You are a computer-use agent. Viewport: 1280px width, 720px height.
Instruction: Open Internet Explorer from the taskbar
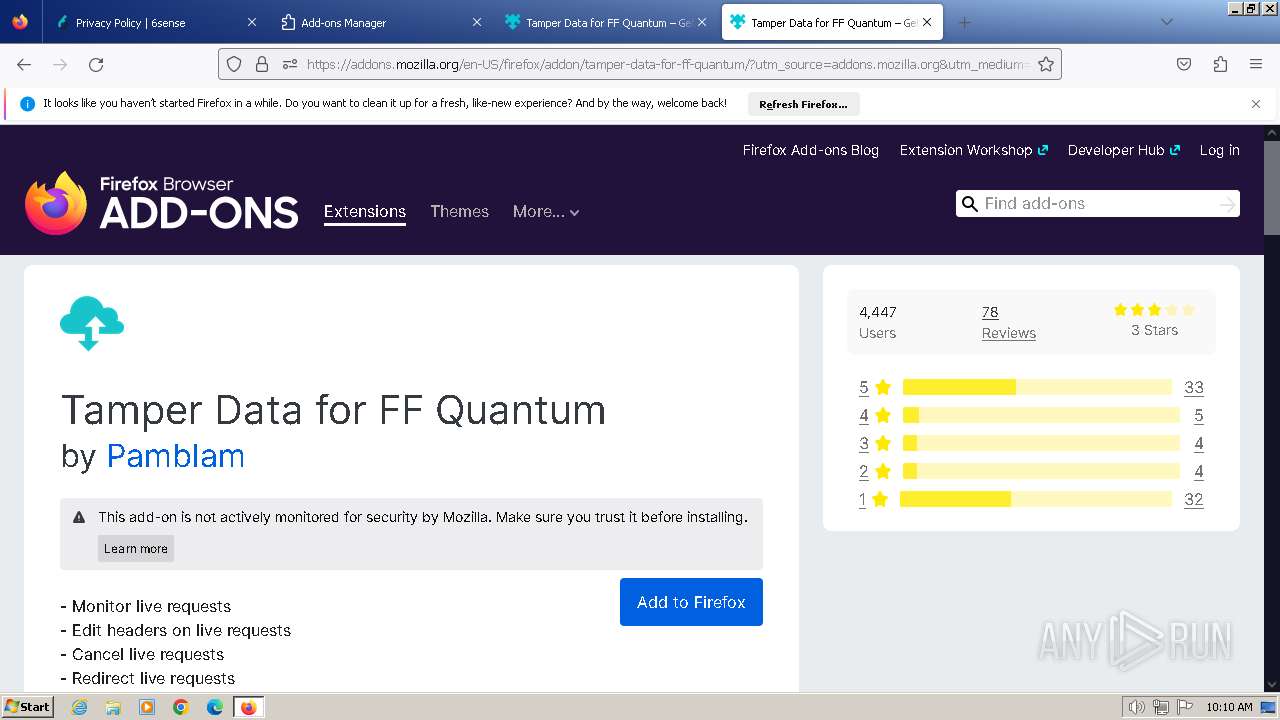click(79, 707)
